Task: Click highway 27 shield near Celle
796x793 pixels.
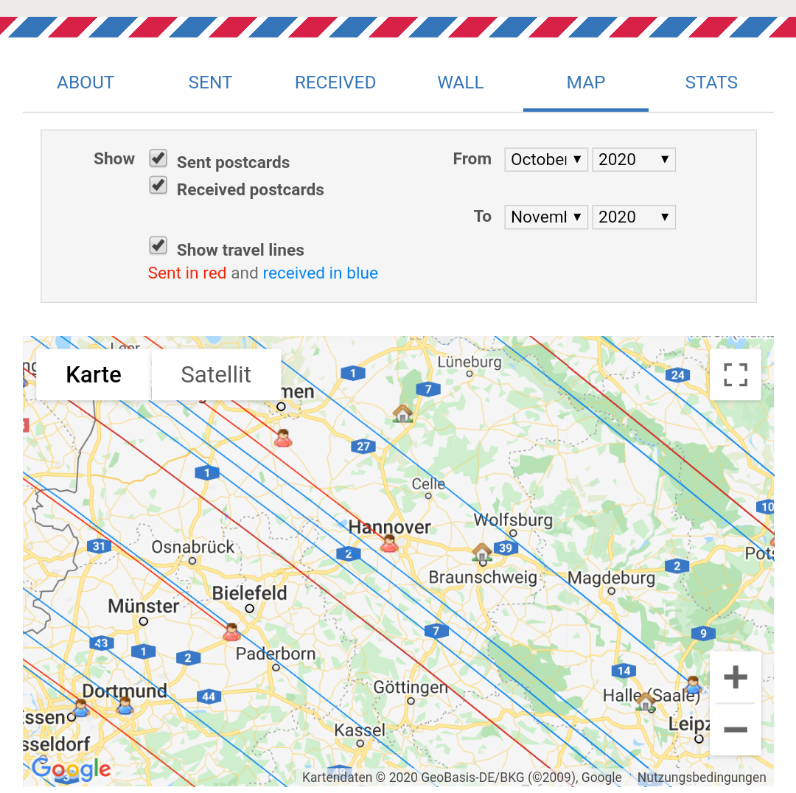Action: coord(363,446)
